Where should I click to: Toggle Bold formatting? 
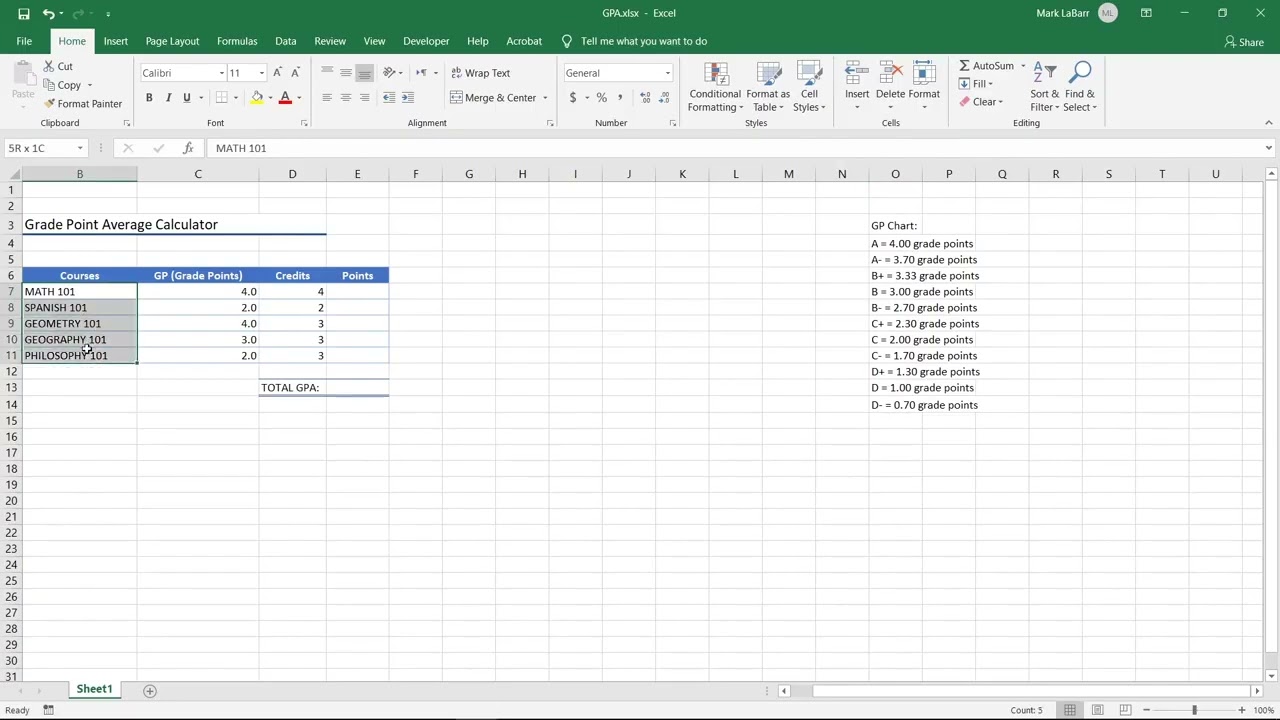149,97
